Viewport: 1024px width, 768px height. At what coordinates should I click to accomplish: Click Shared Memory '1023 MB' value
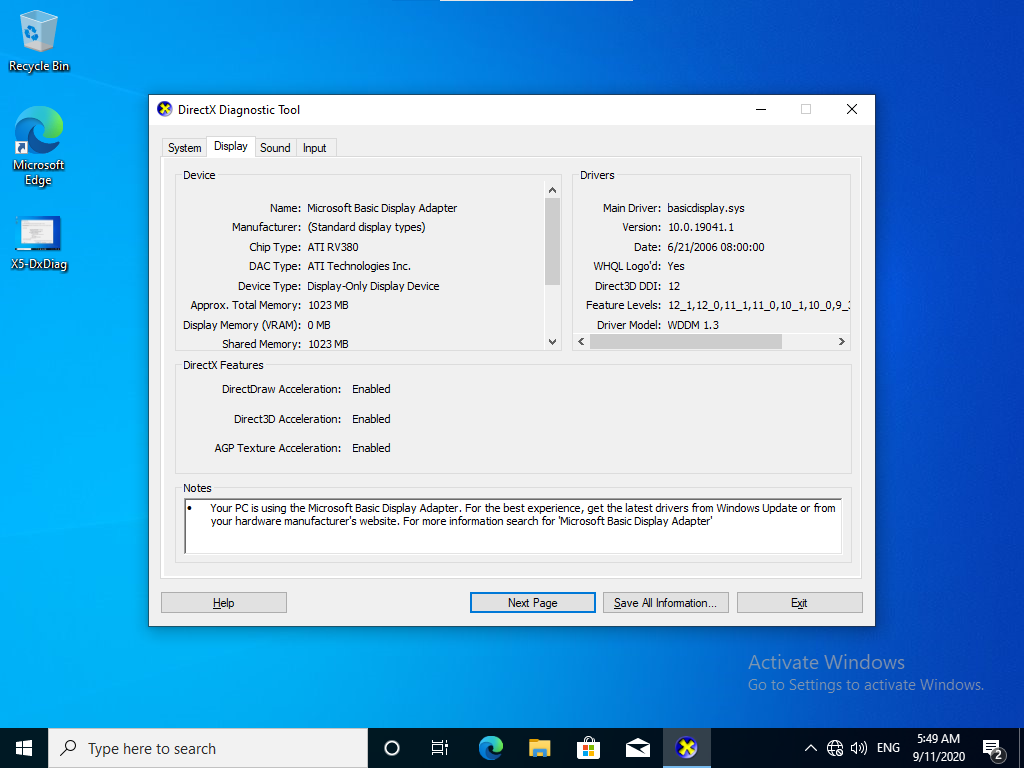pyautogui.click(x=328, y=344)
